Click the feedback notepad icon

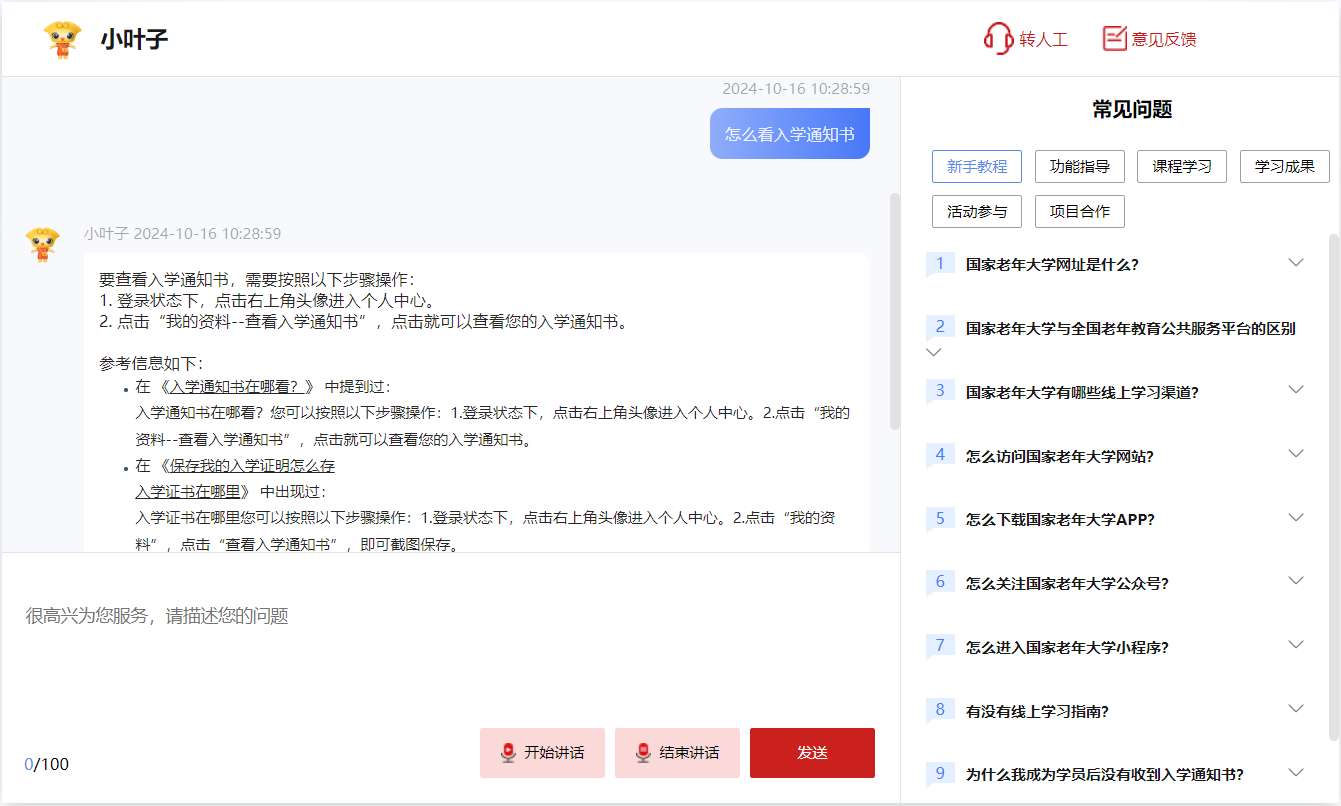pos(1114,39)
